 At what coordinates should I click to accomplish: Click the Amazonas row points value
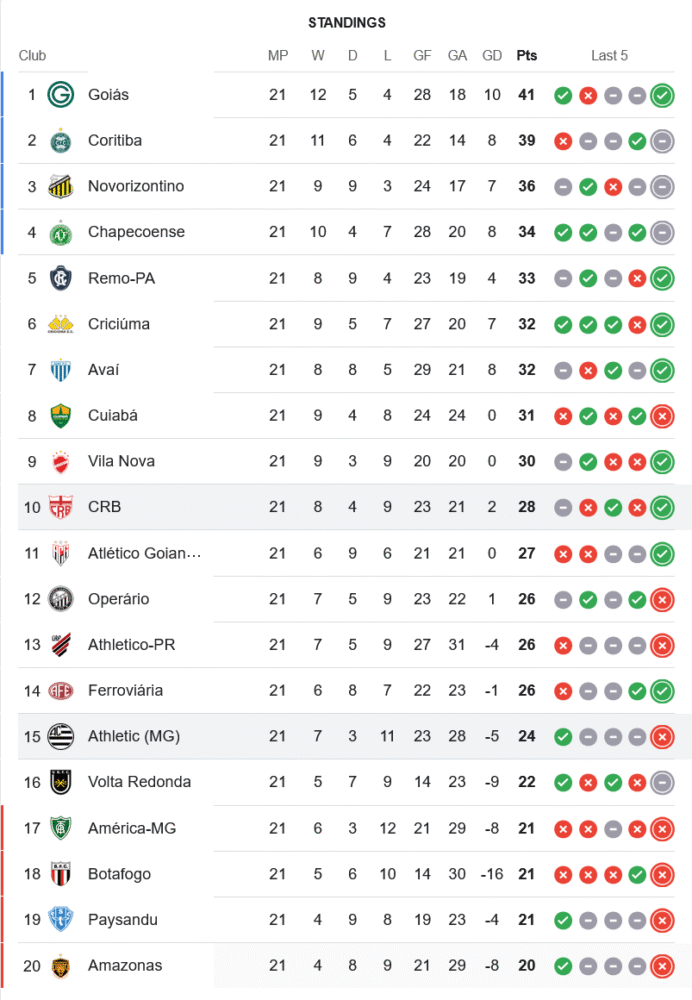527,966
